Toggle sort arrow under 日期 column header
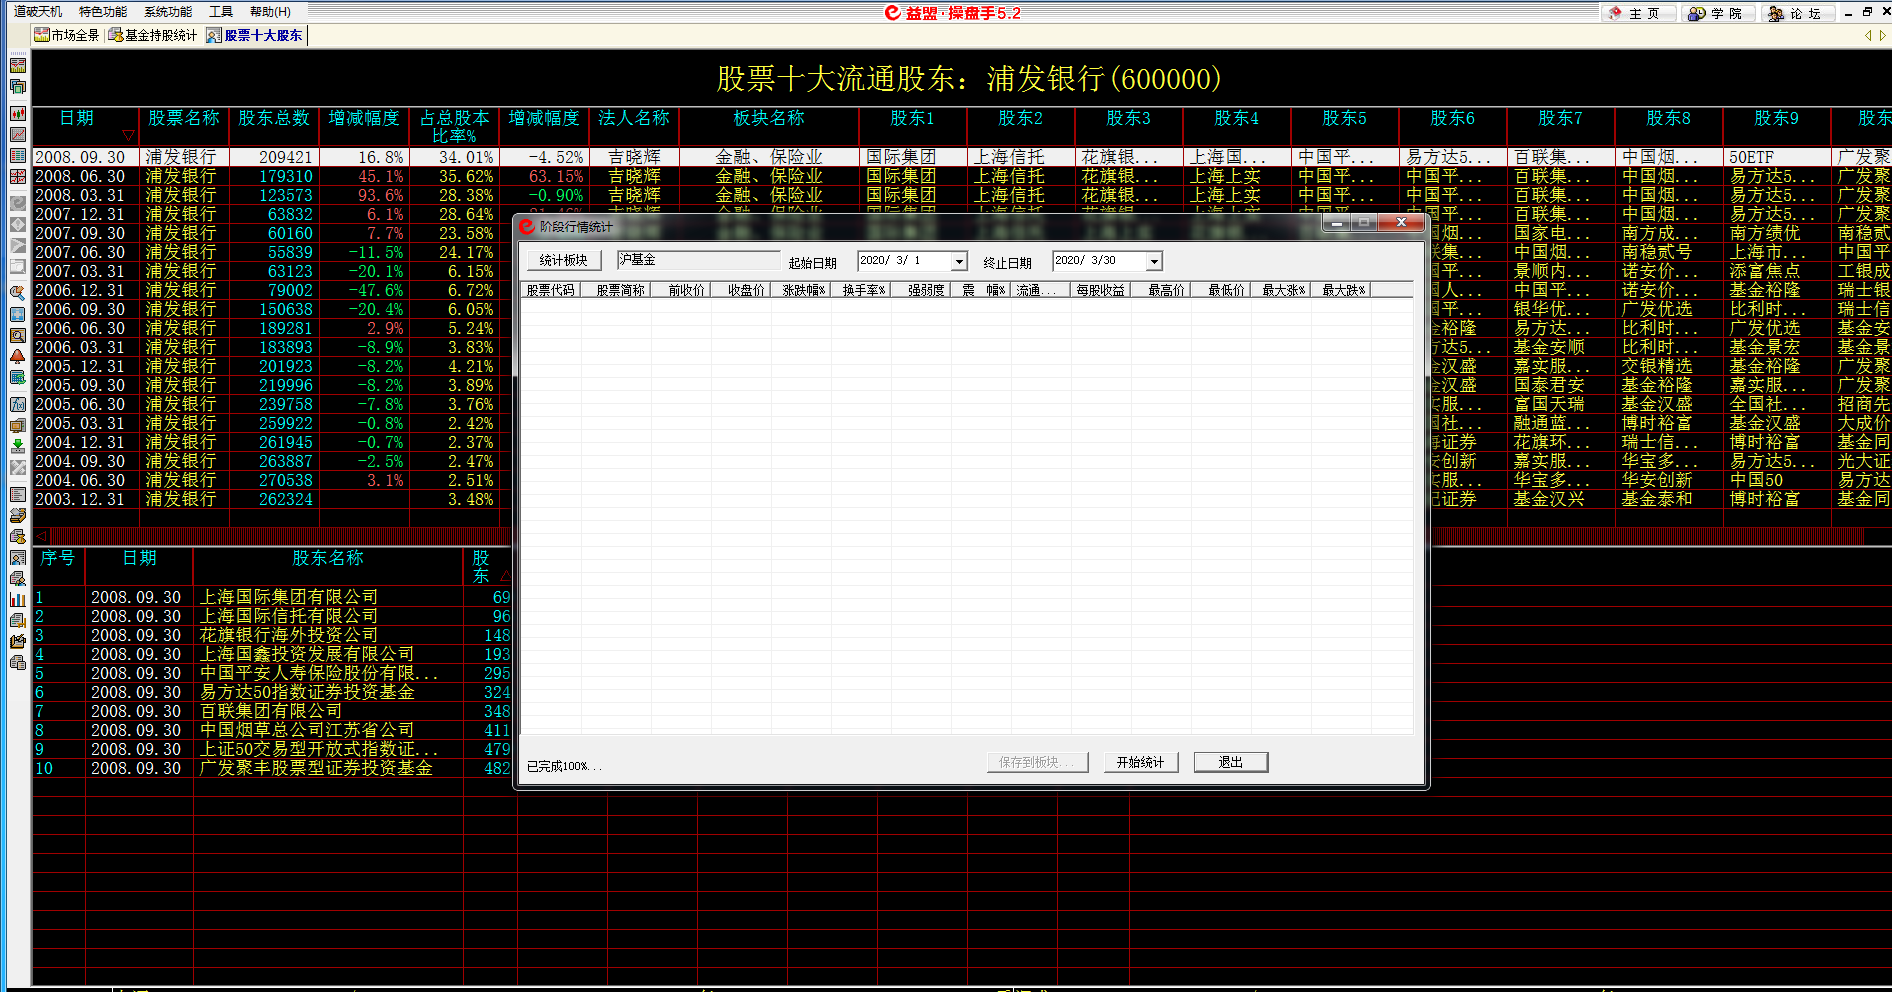 tap(128, 135)
